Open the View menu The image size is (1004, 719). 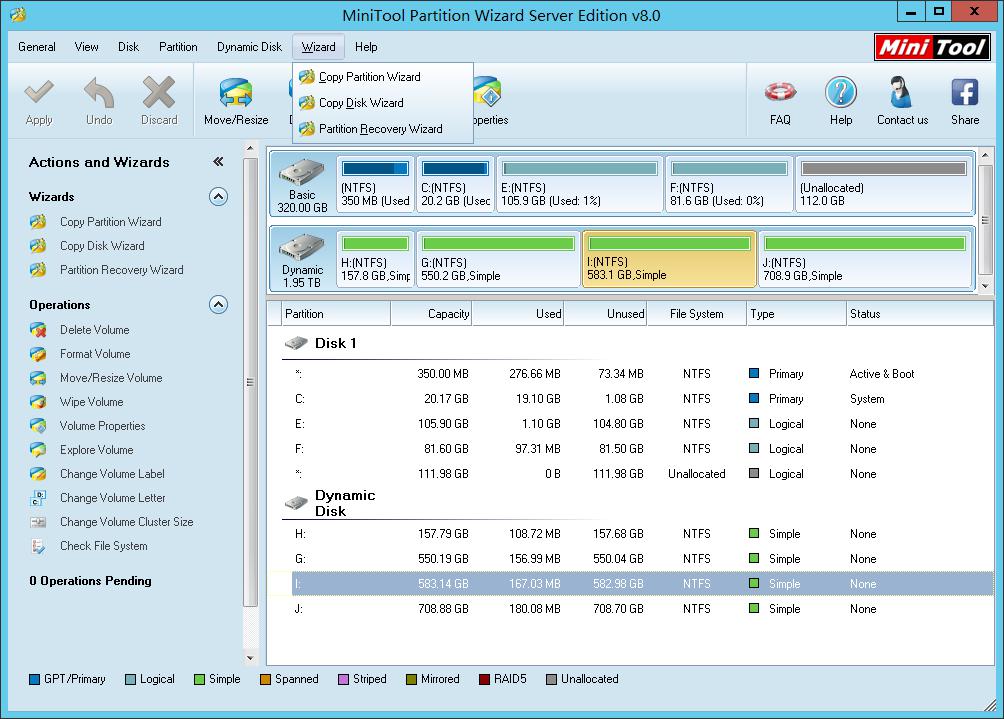point(86,47)
